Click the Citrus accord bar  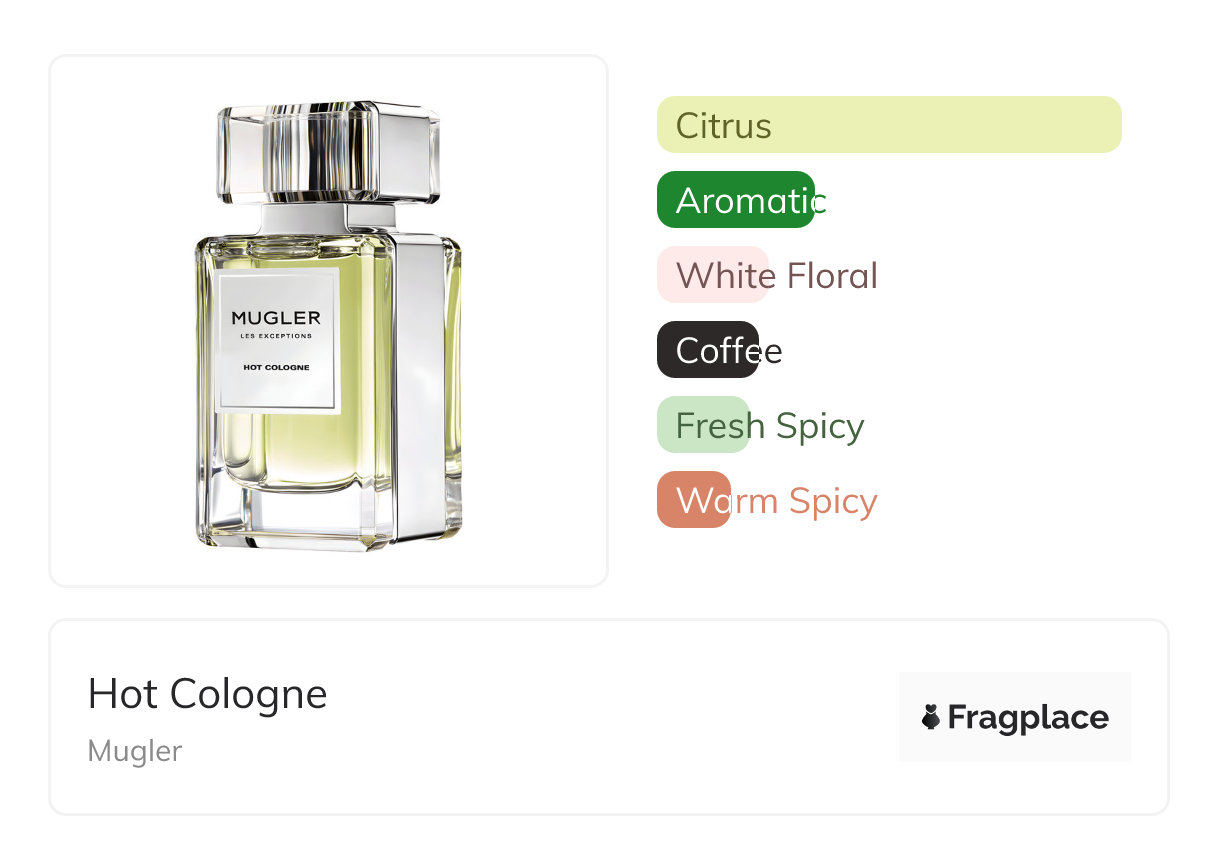tap(889, 125)
